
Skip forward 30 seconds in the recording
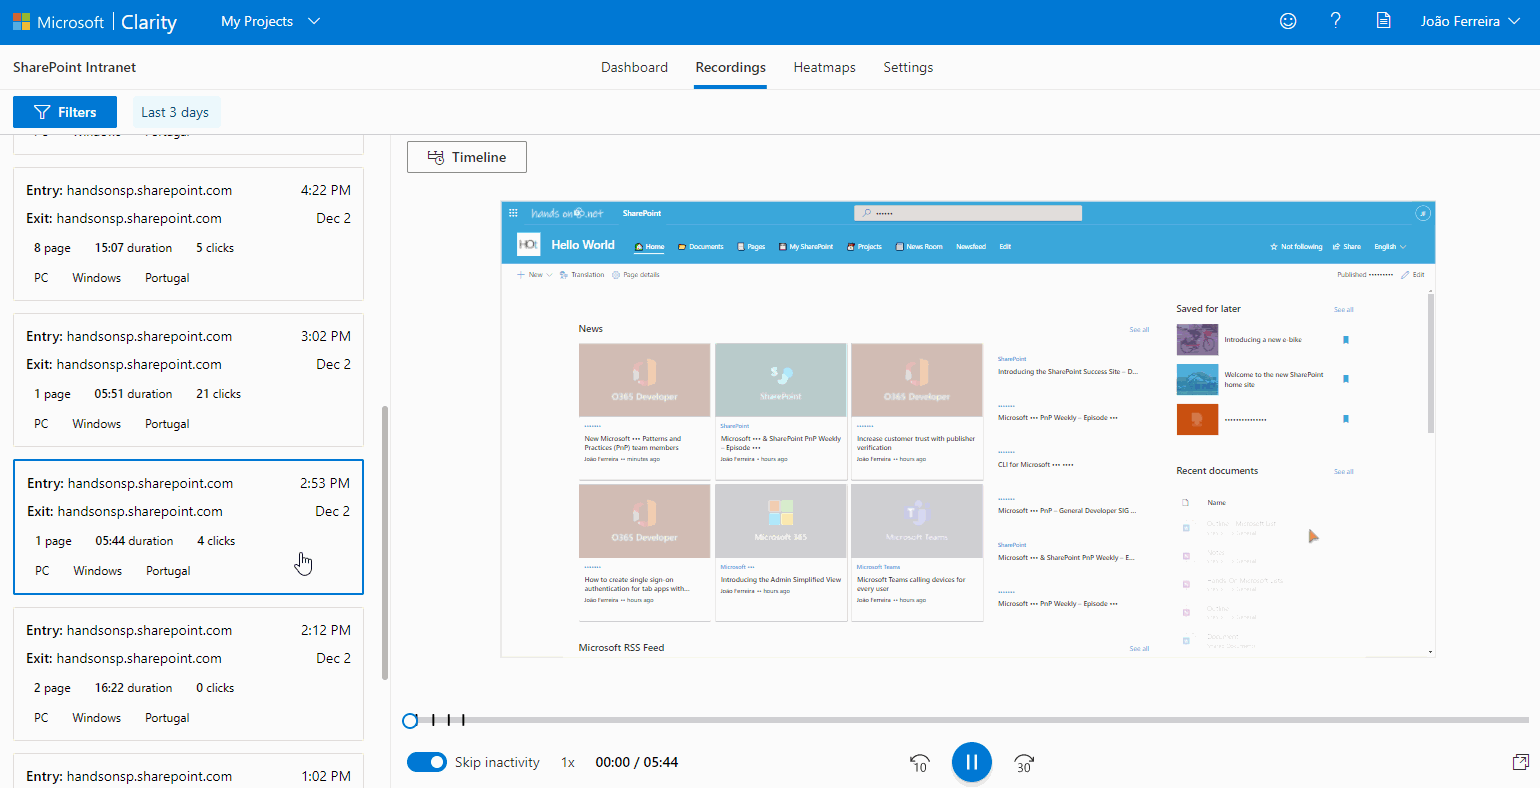pos(1024,763)
